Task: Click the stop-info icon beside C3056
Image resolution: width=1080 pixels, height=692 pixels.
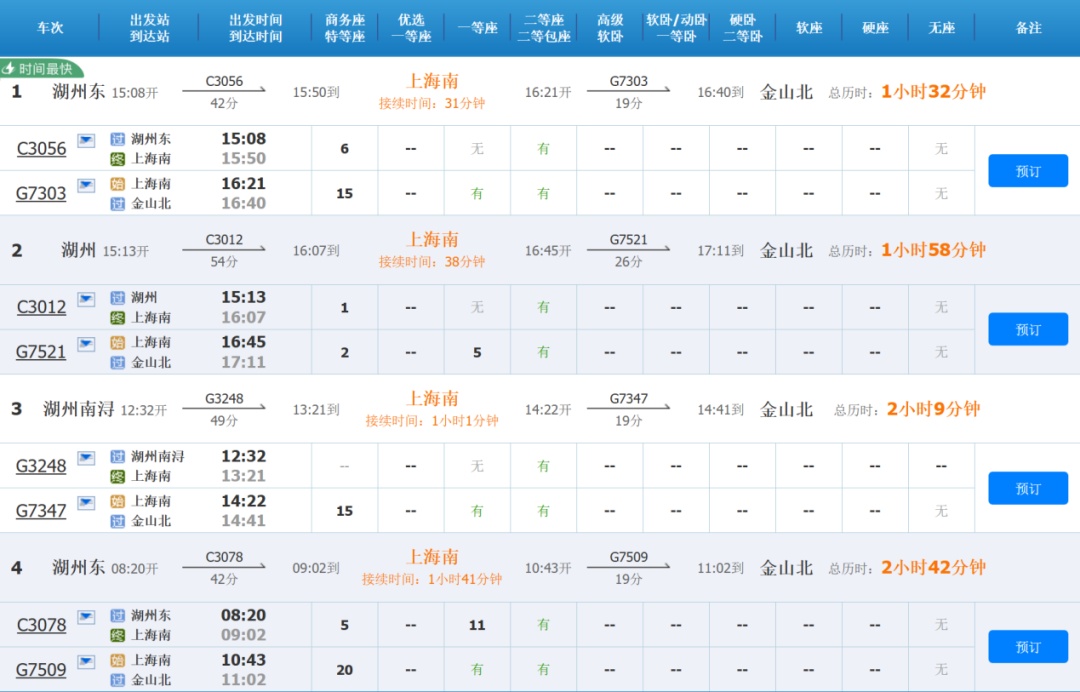Action: (86, 140)
